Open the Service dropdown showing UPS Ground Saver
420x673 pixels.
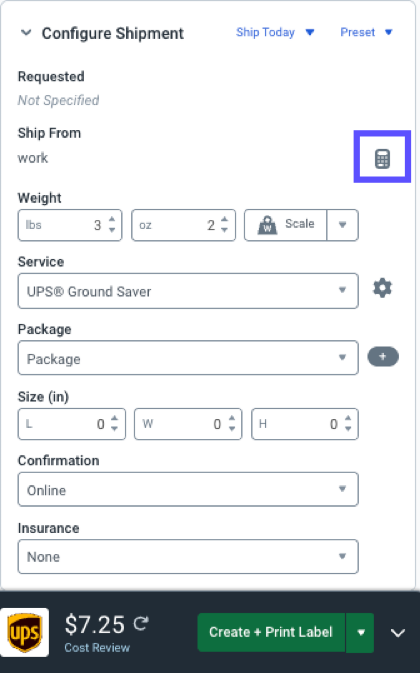[x=188, y=291]
